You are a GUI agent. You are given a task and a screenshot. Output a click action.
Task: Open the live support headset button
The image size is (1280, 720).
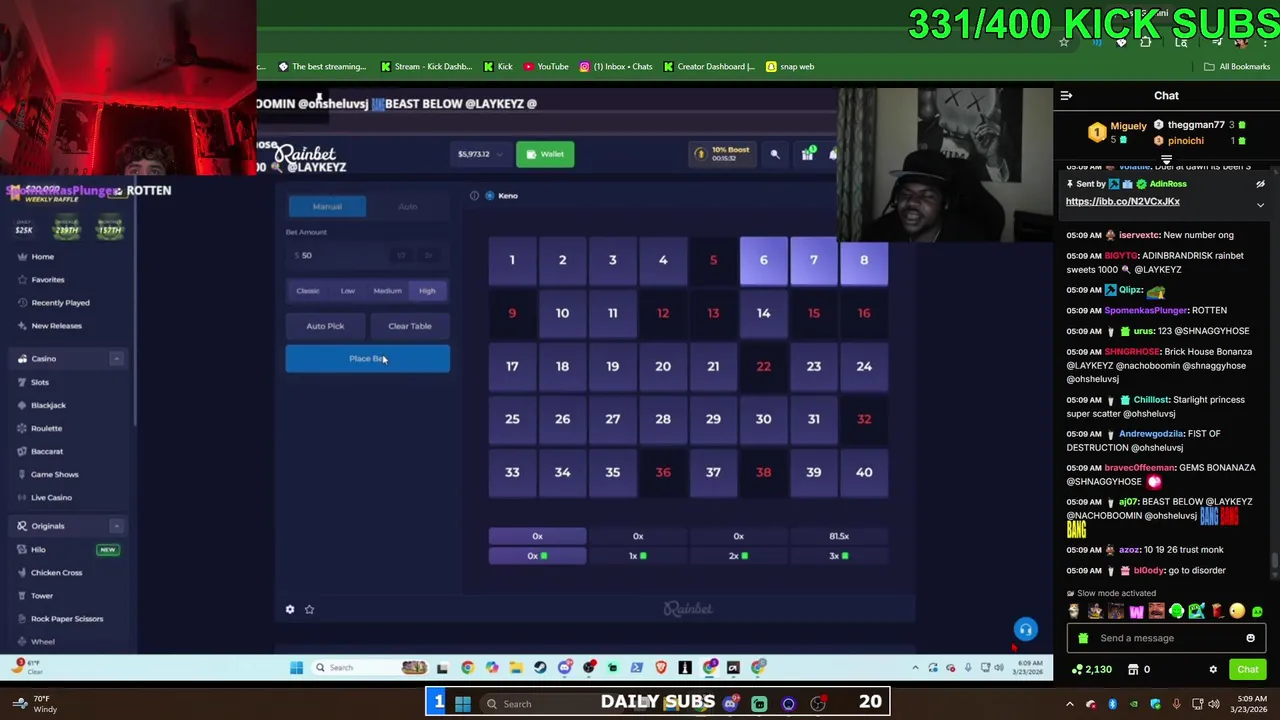click(x=1025, y=629)
